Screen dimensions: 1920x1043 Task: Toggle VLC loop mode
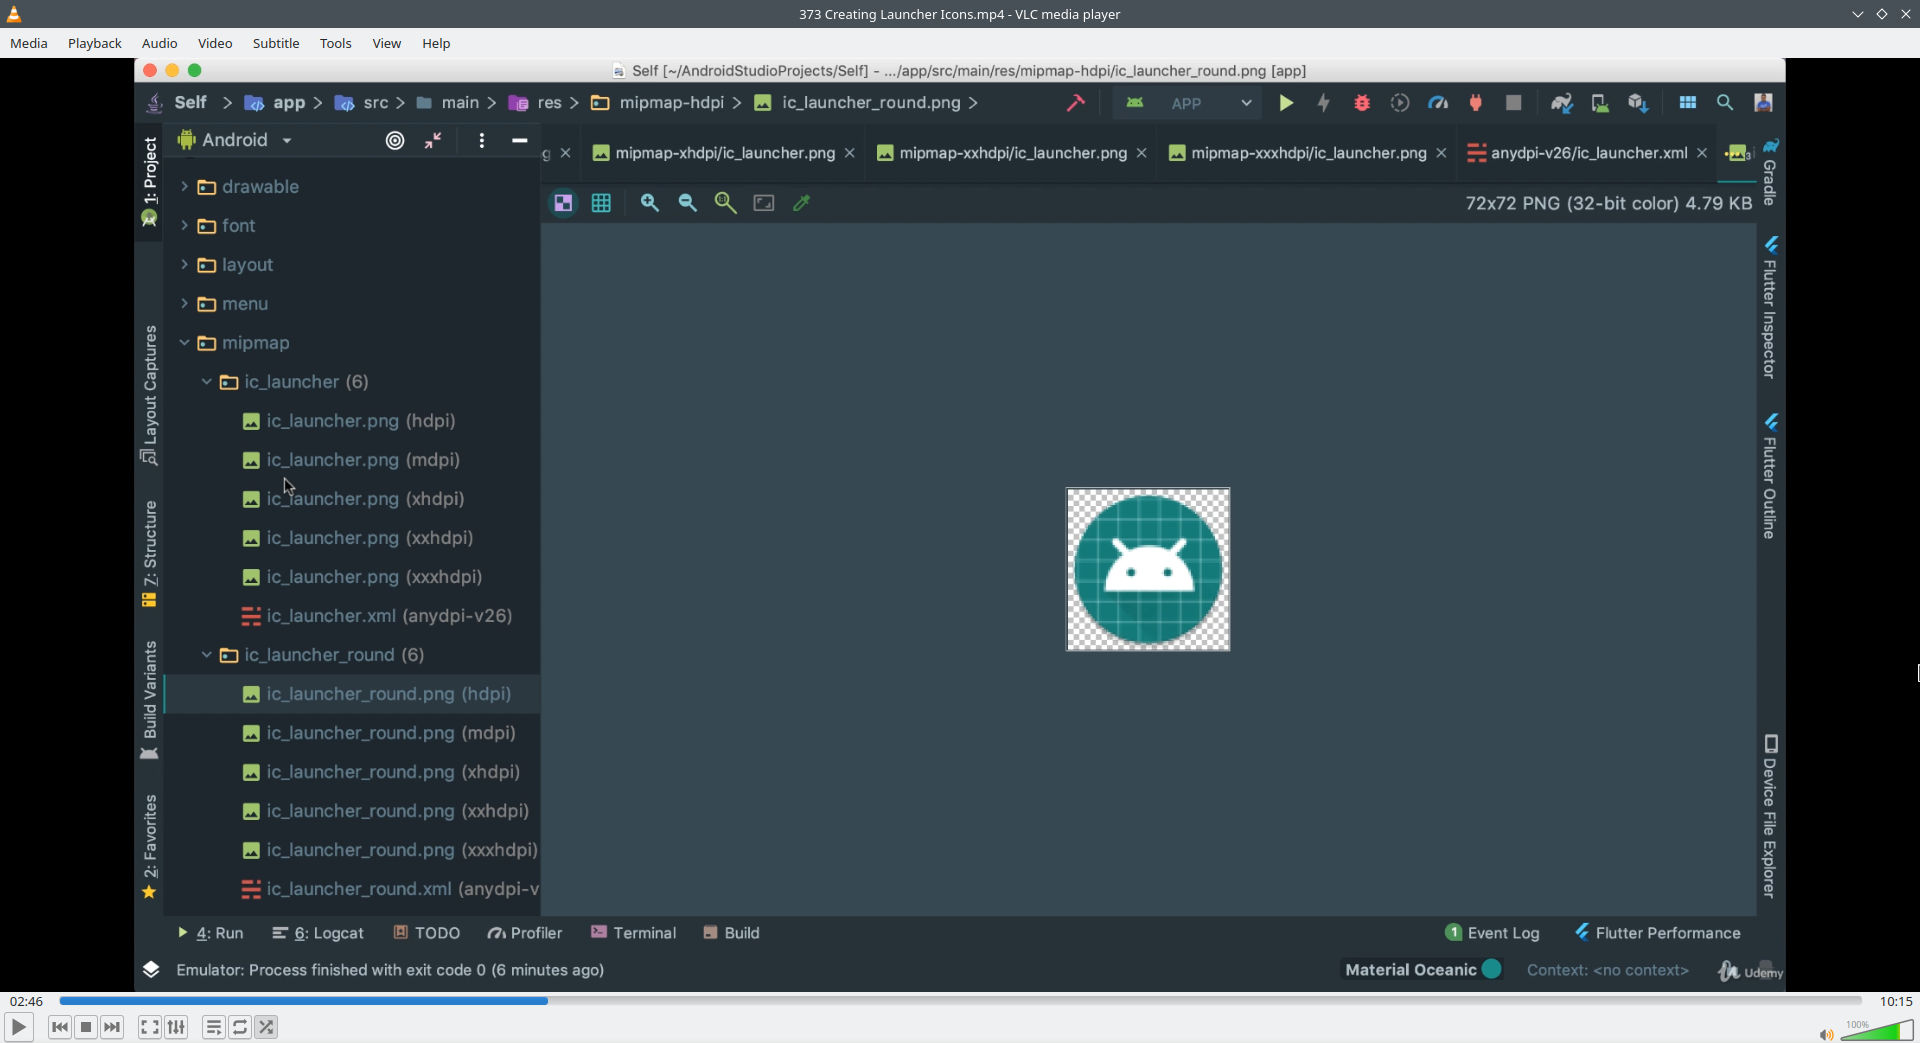tap(240, 1027)
